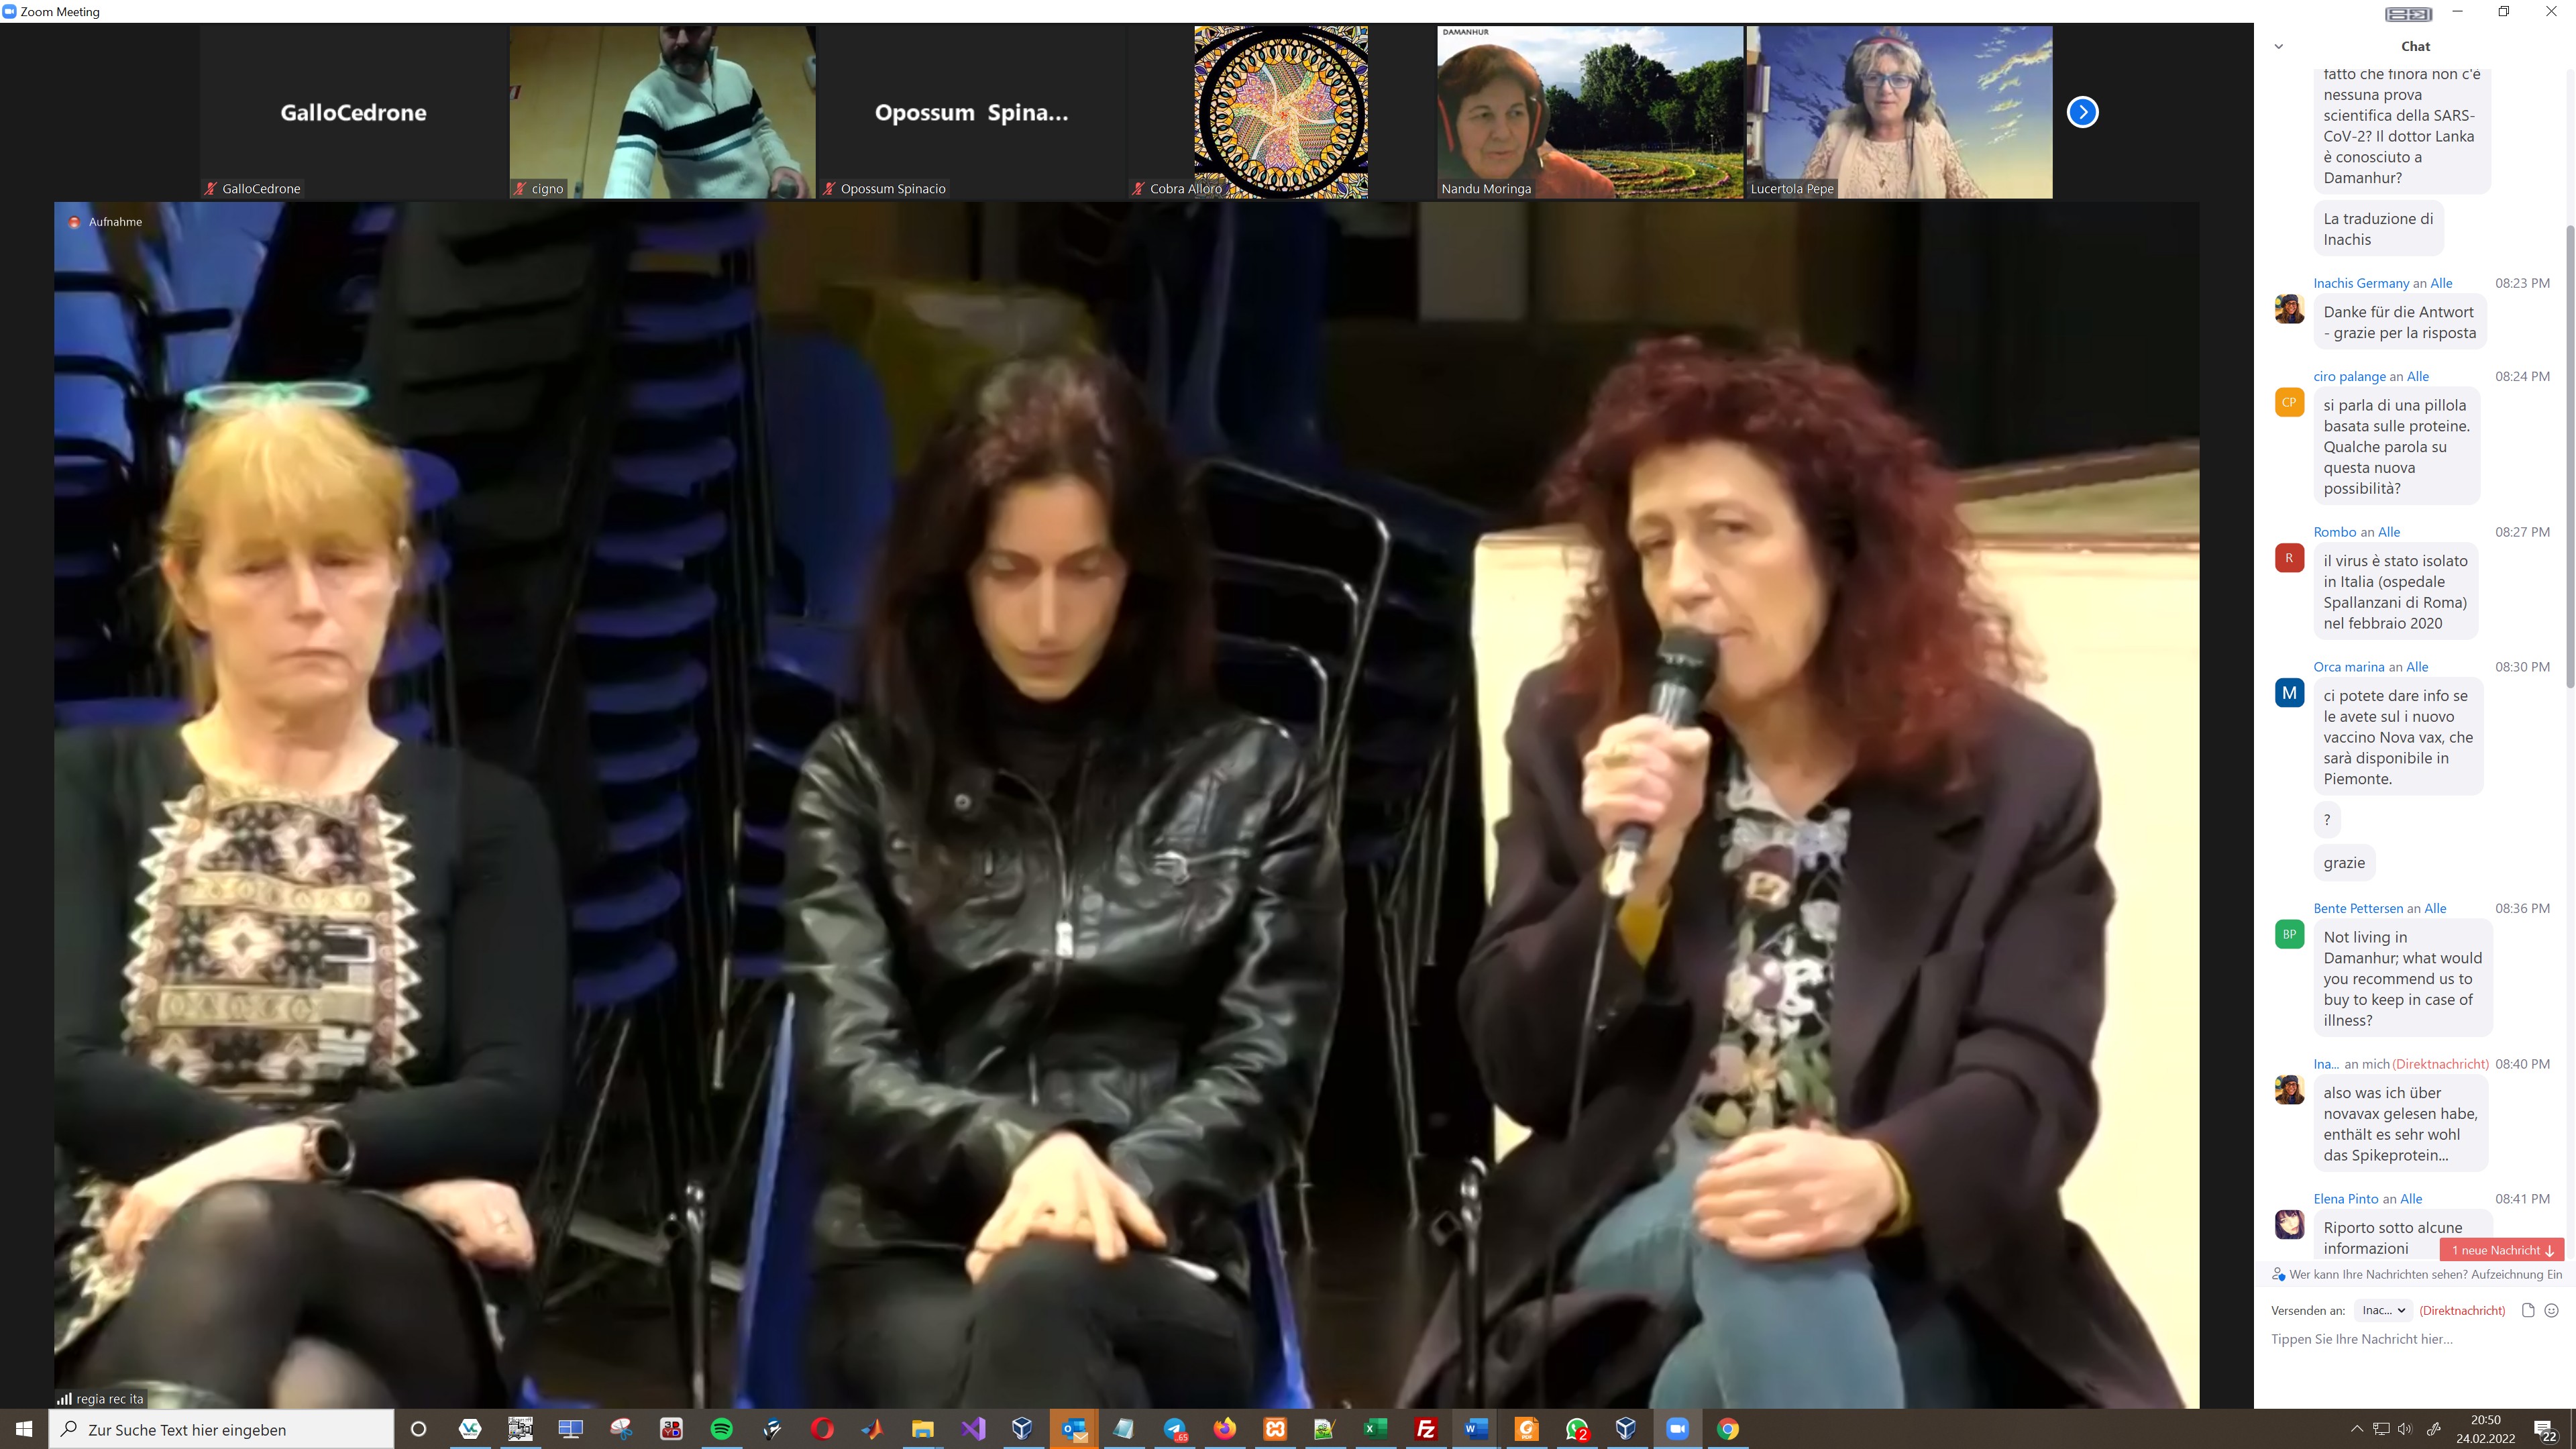Show hidden system tray icons

click(2356, 1429)
